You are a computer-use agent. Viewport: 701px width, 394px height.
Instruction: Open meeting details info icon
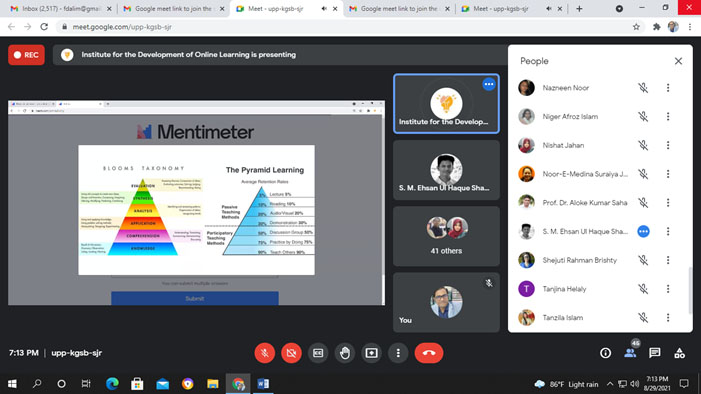click(x=605, y=353)
